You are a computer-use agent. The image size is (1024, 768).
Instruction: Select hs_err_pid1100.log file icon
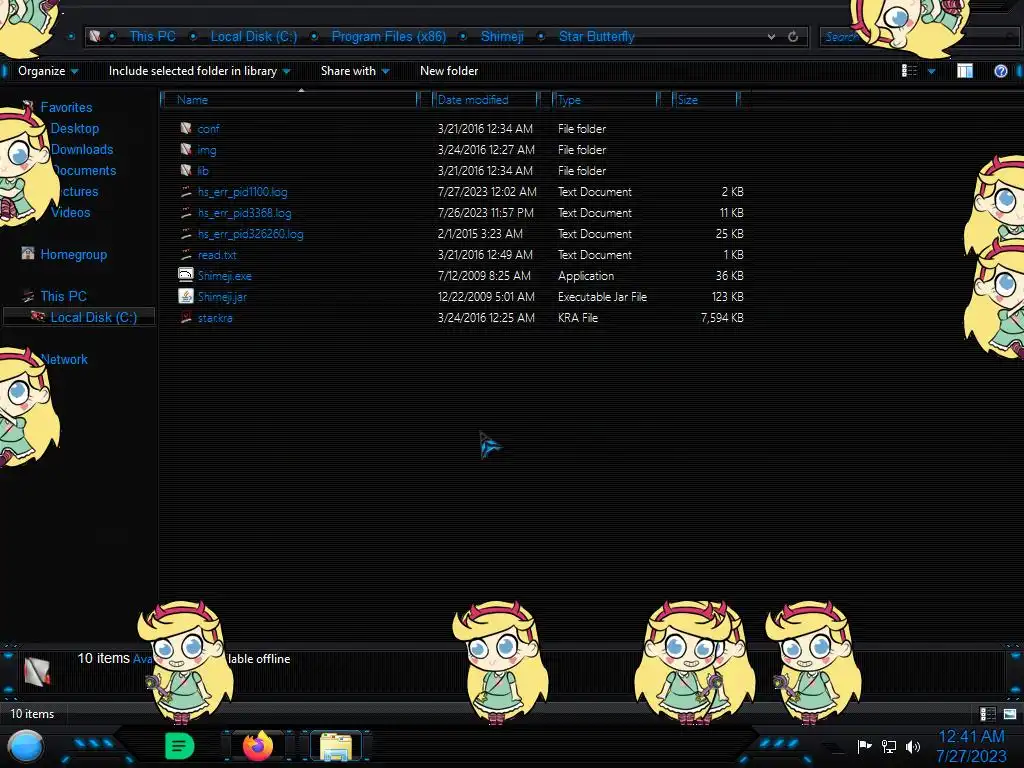coord(186,192)
